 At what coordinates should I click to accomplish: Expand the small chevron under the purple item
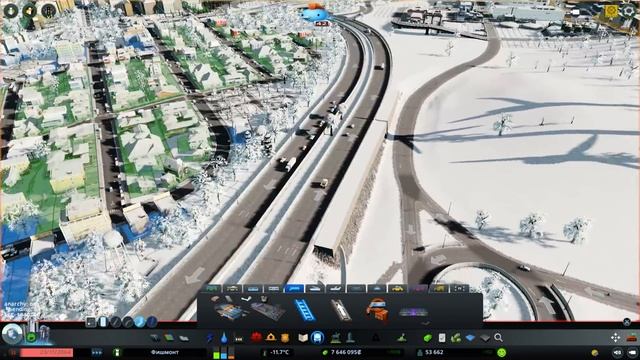click(x=425, y=323)
